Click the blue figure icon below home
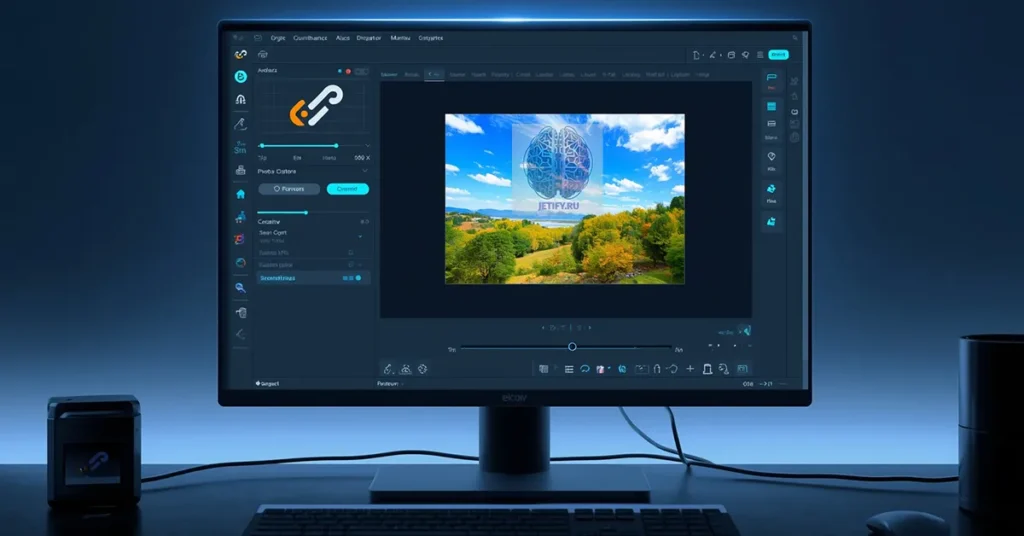 coord(240,217)
